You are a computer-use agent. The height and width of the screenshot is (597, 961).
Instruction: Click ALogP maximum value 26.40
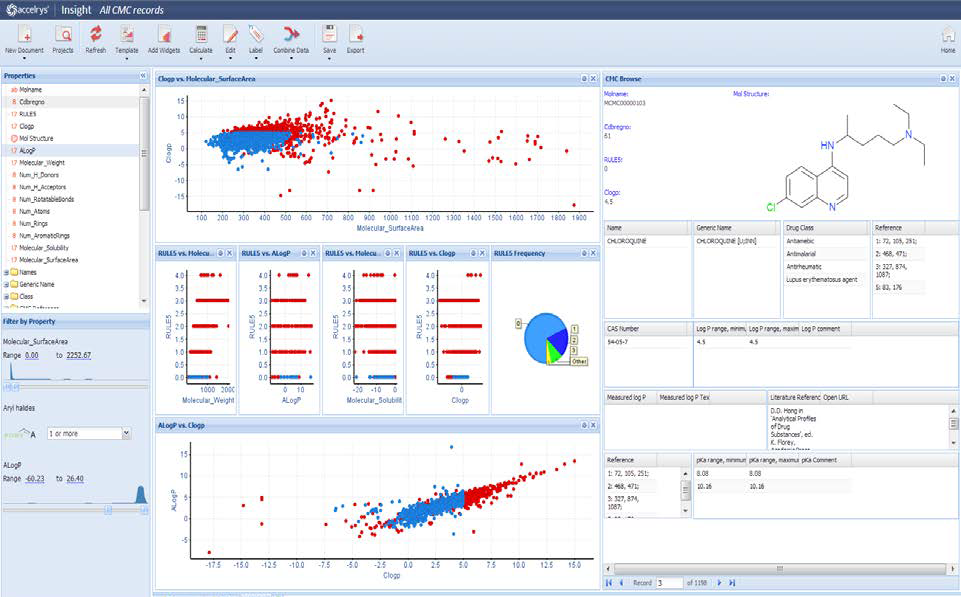pos(75,479)
